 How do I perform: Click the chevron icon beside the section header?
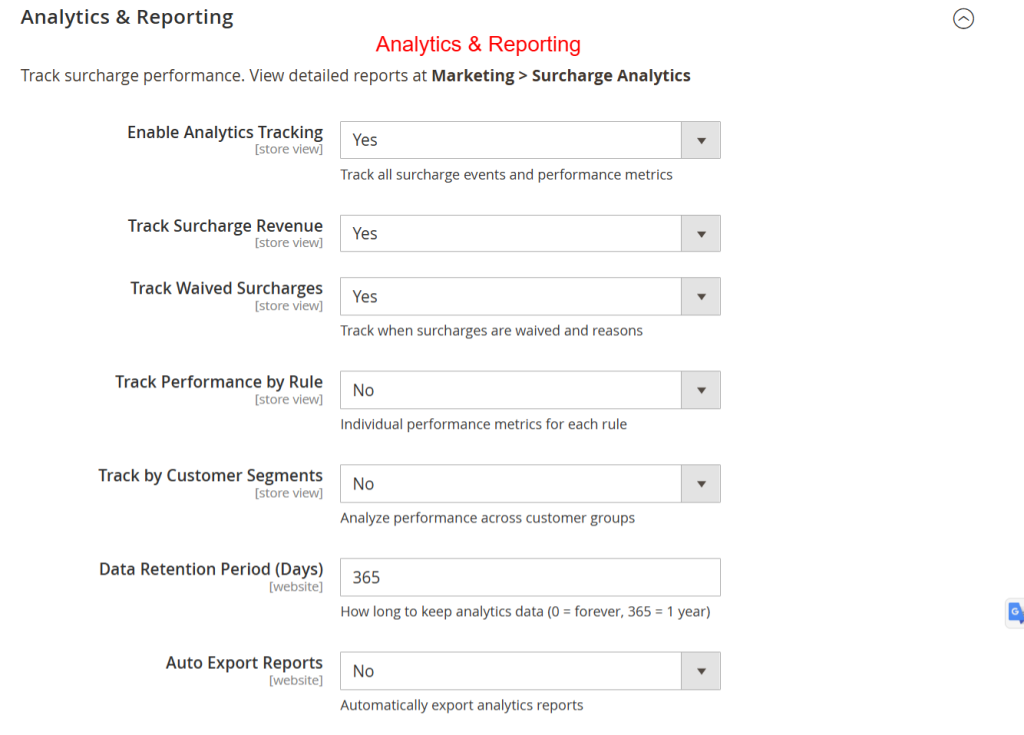point(963,18)
